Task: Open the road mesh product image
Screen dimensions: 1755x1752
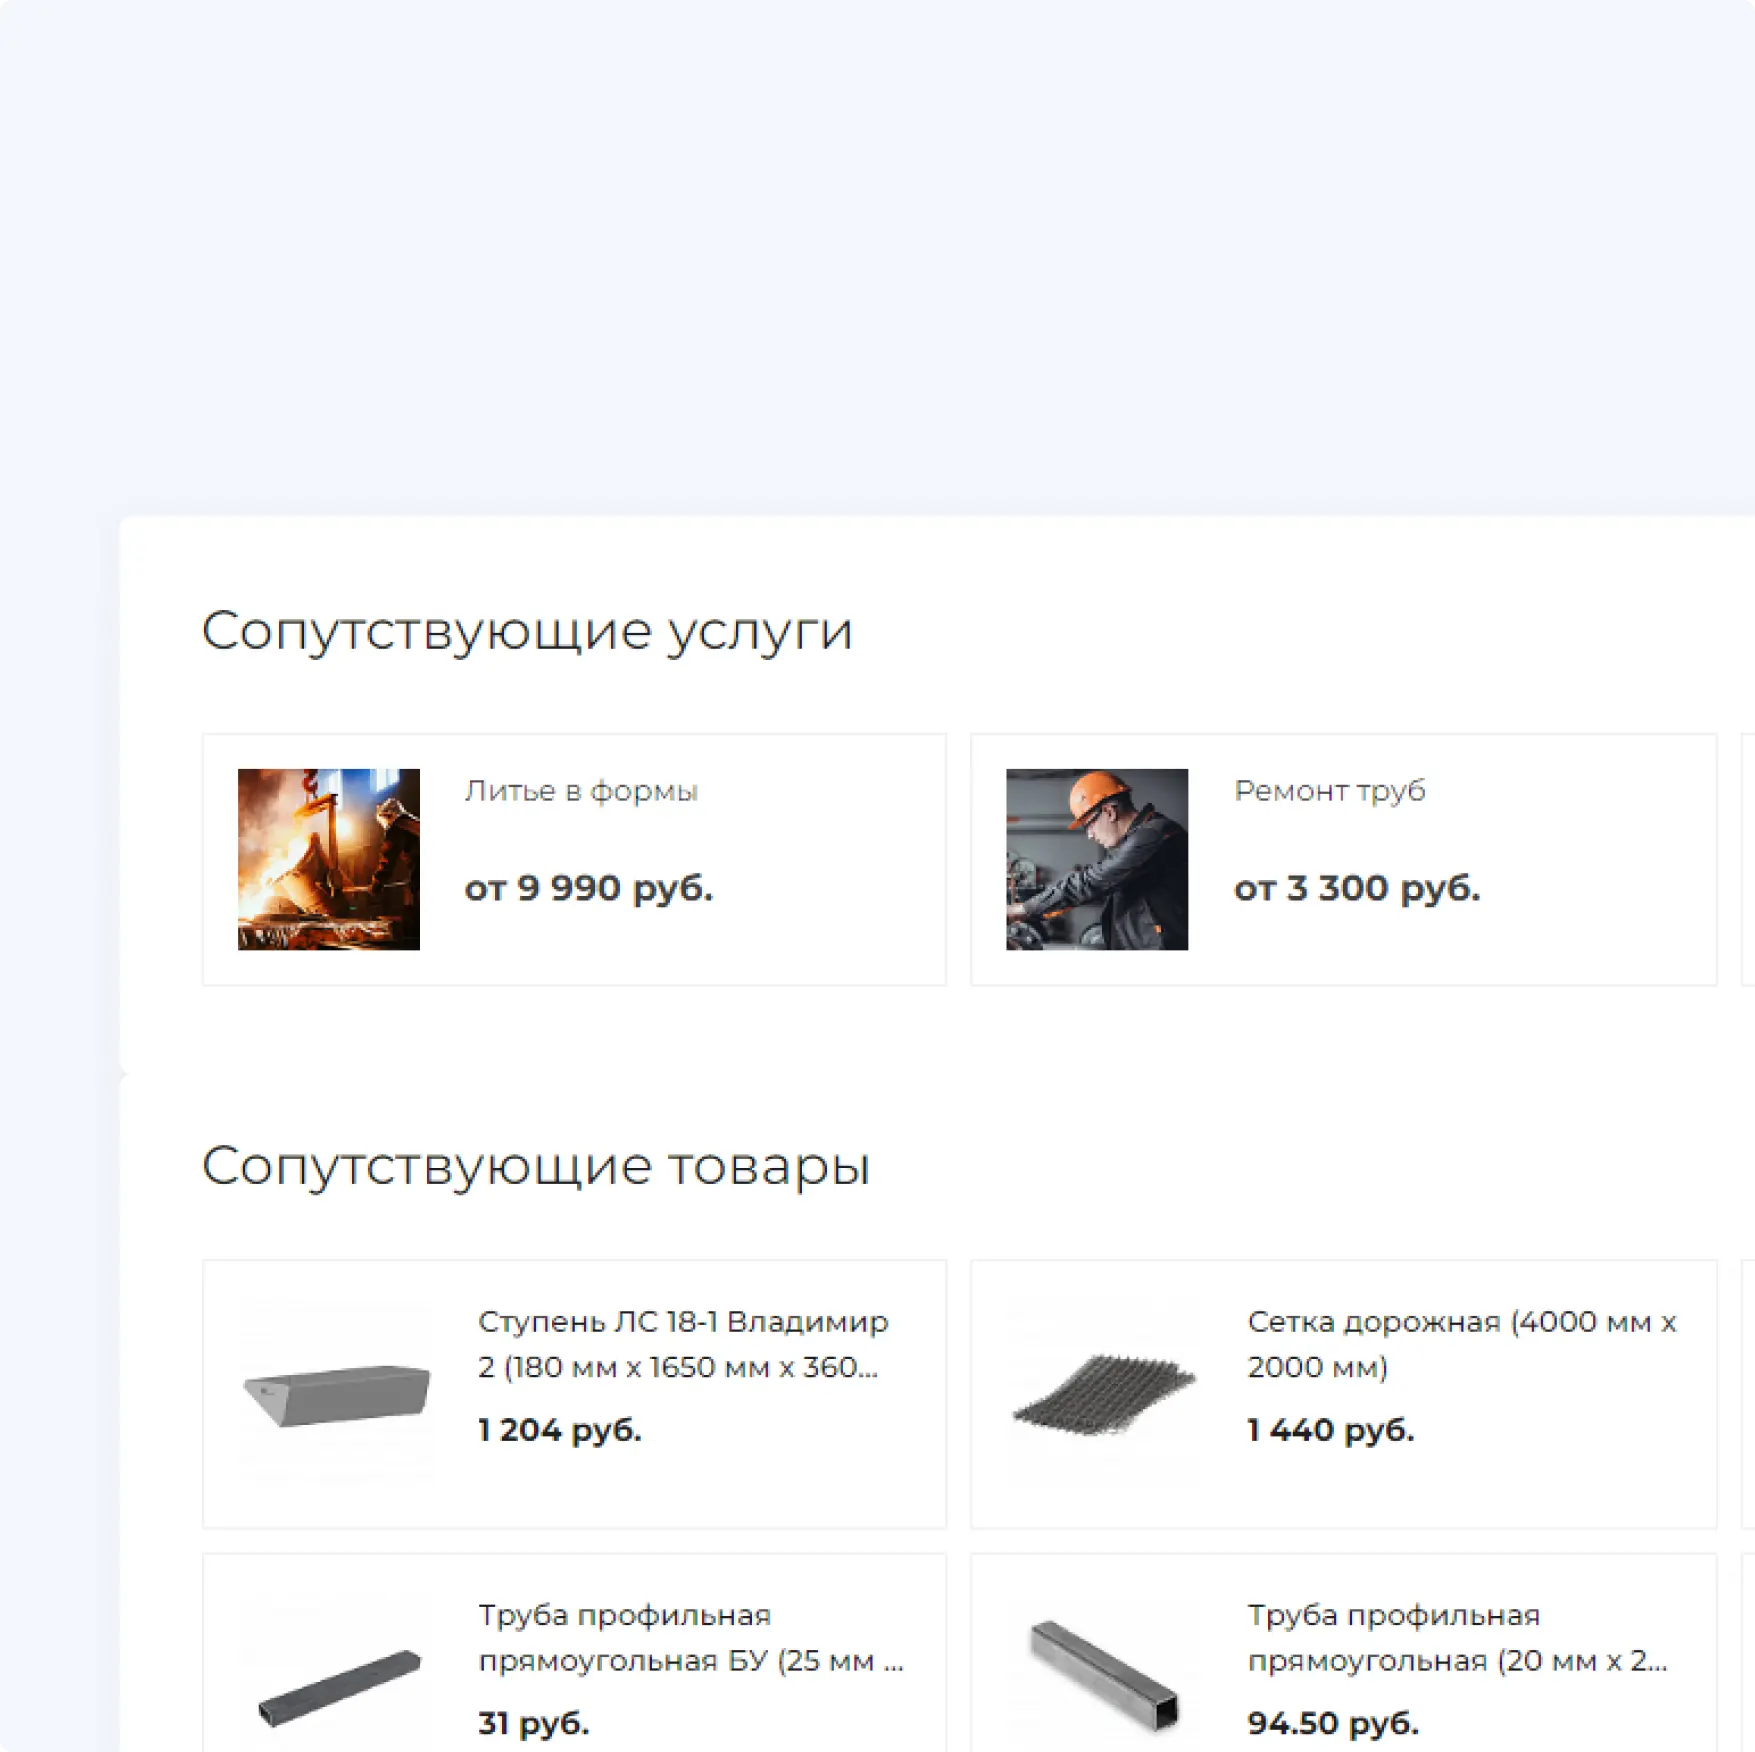Action: click(1104, 1394)
